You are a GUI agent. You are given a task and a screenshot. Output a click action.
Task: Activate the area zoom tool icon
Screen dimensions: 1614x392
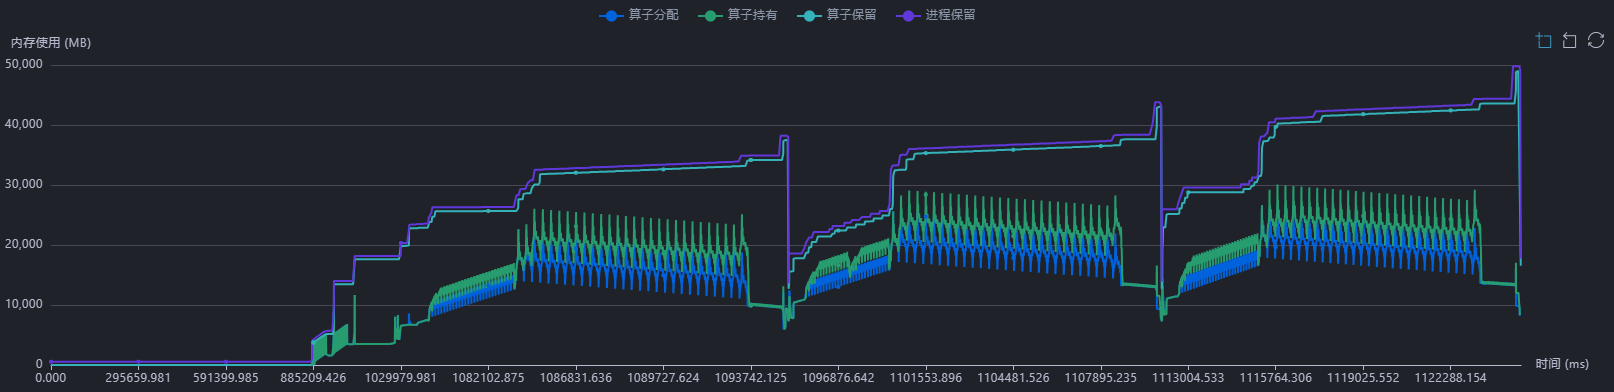point(1544,41)
